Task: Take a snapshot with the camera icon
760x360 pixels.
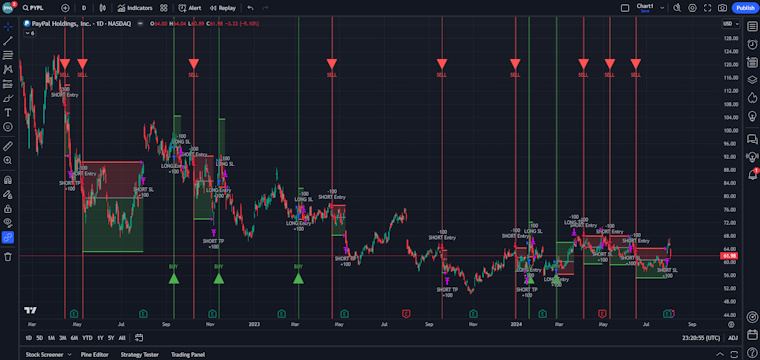Action: pyautogui.click(x=722, y=8)
